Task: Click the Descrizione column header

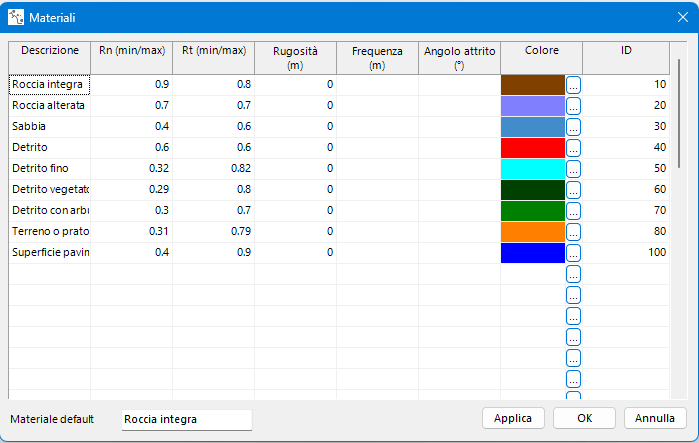Action: point(49,58)
